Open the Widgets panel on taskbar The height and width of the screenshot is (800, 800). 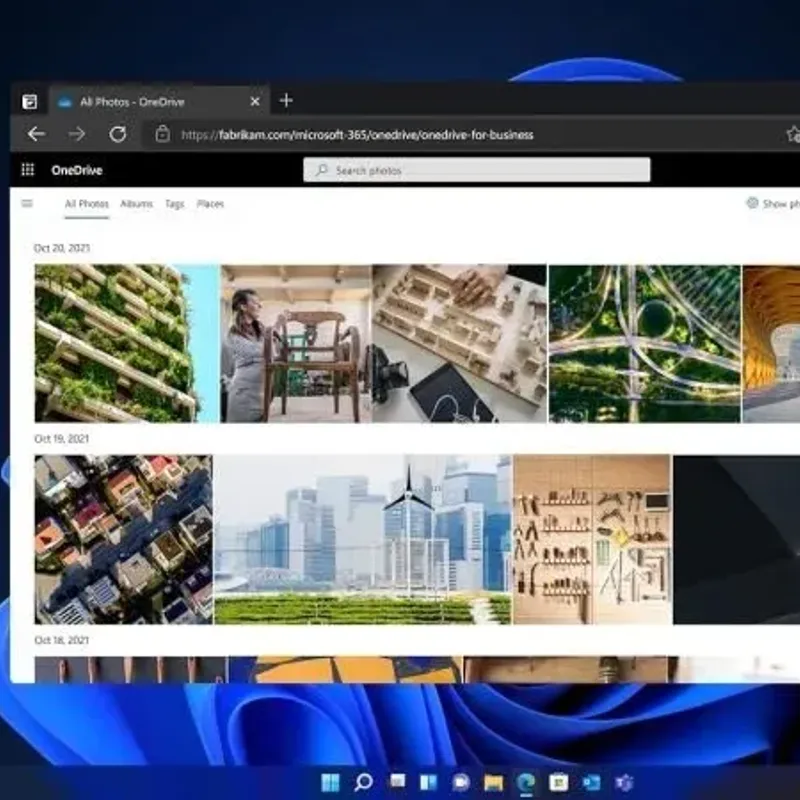(429, 782)
